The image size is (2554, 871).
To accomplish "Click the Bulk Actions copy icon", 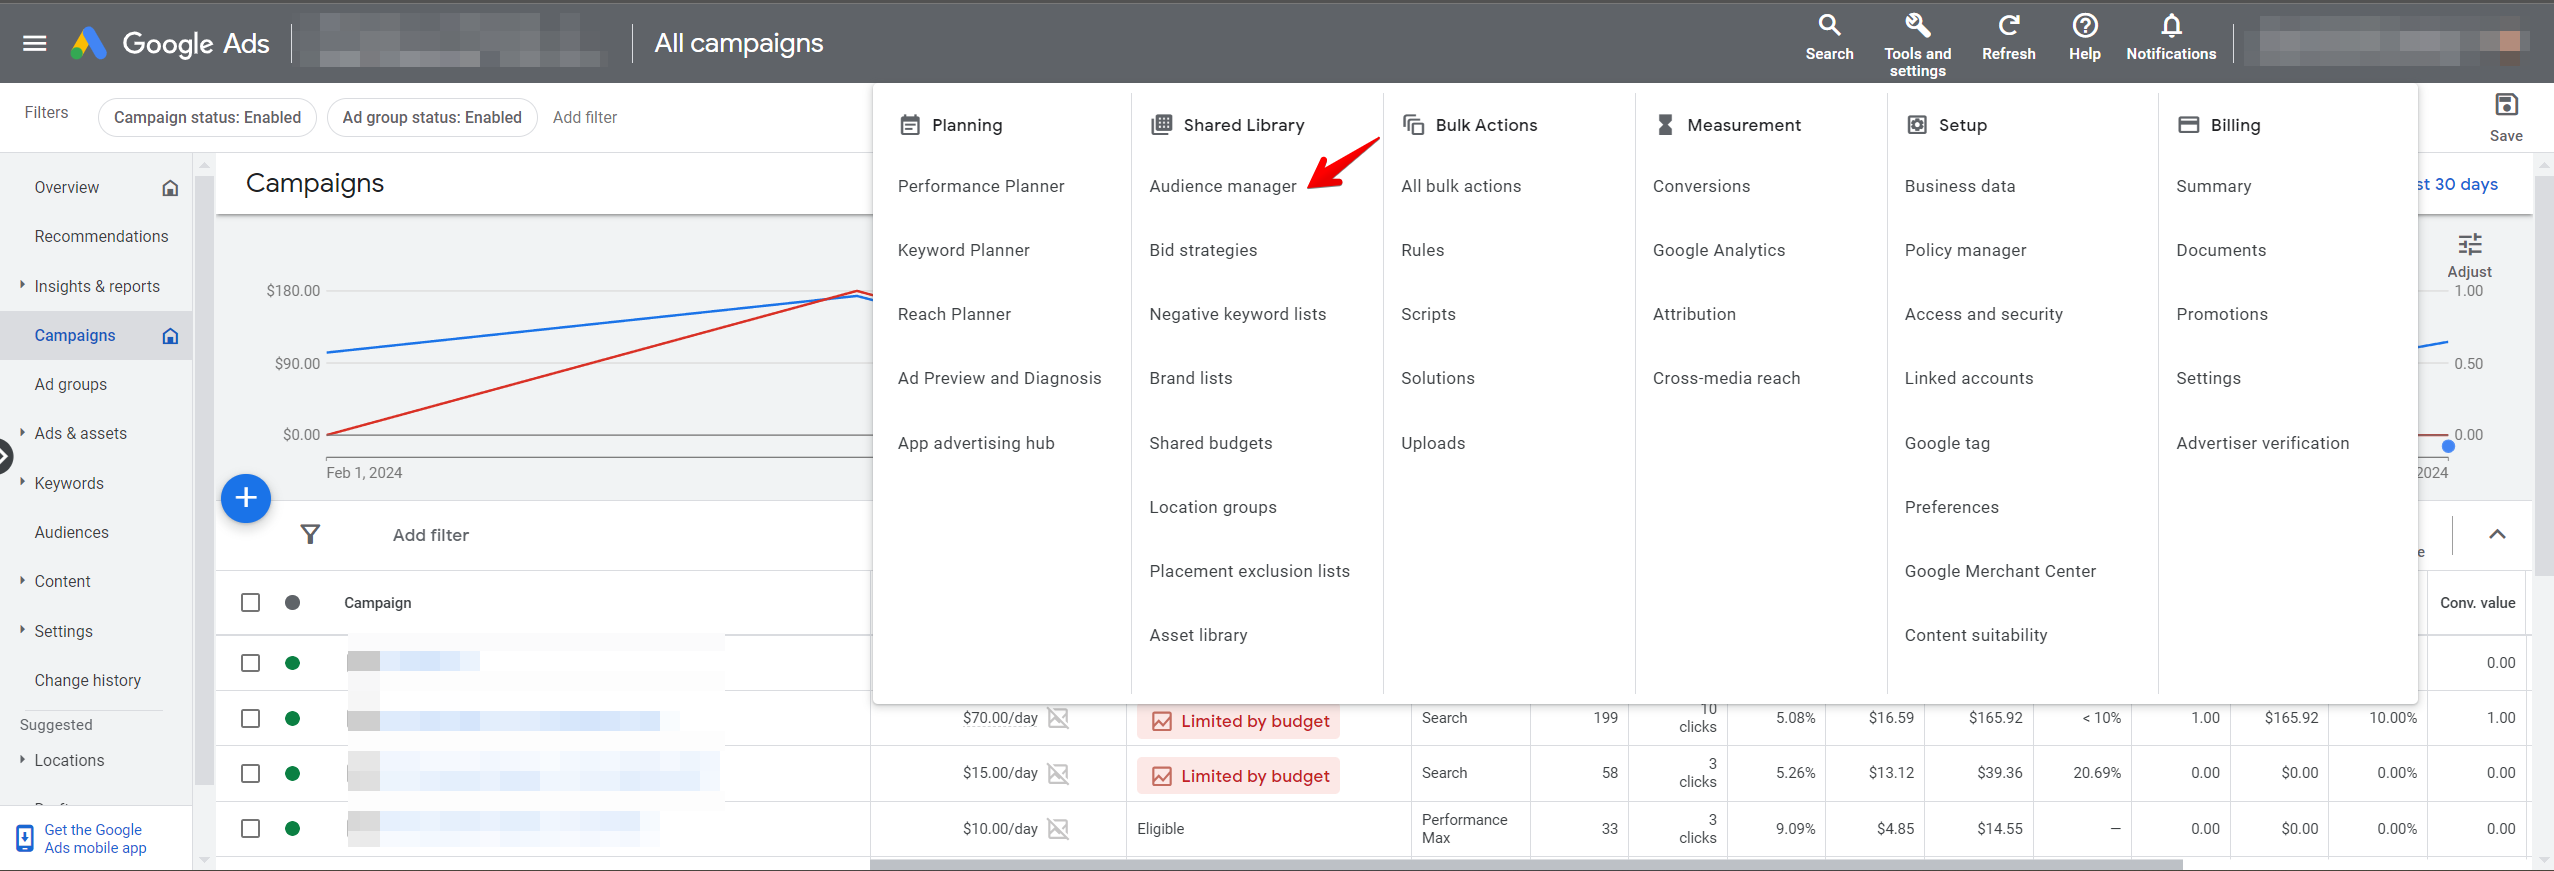I will 1413,125.
